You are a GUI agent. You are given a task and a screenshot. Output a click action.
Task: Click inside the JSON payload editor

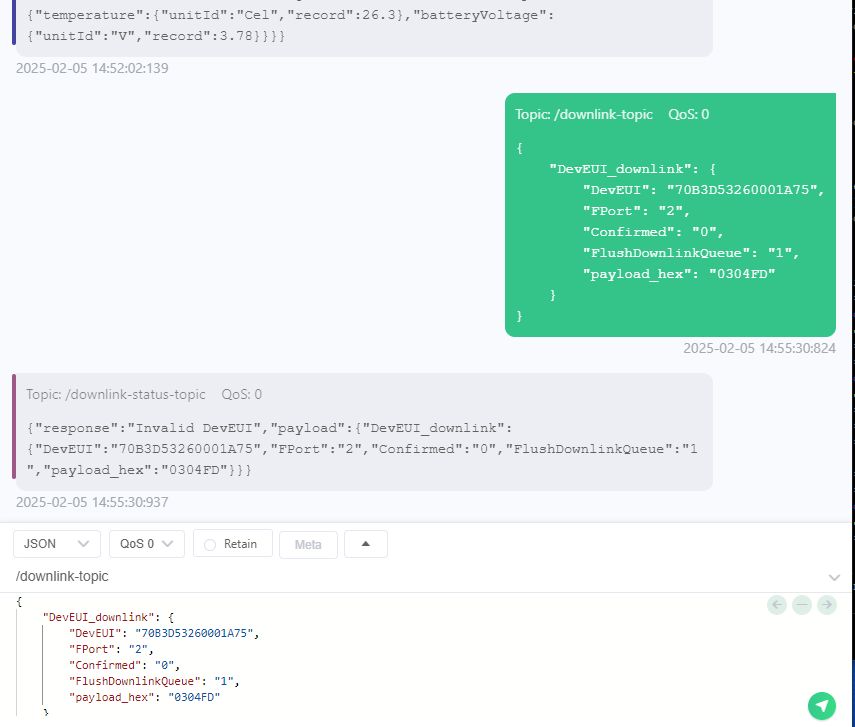450,660
